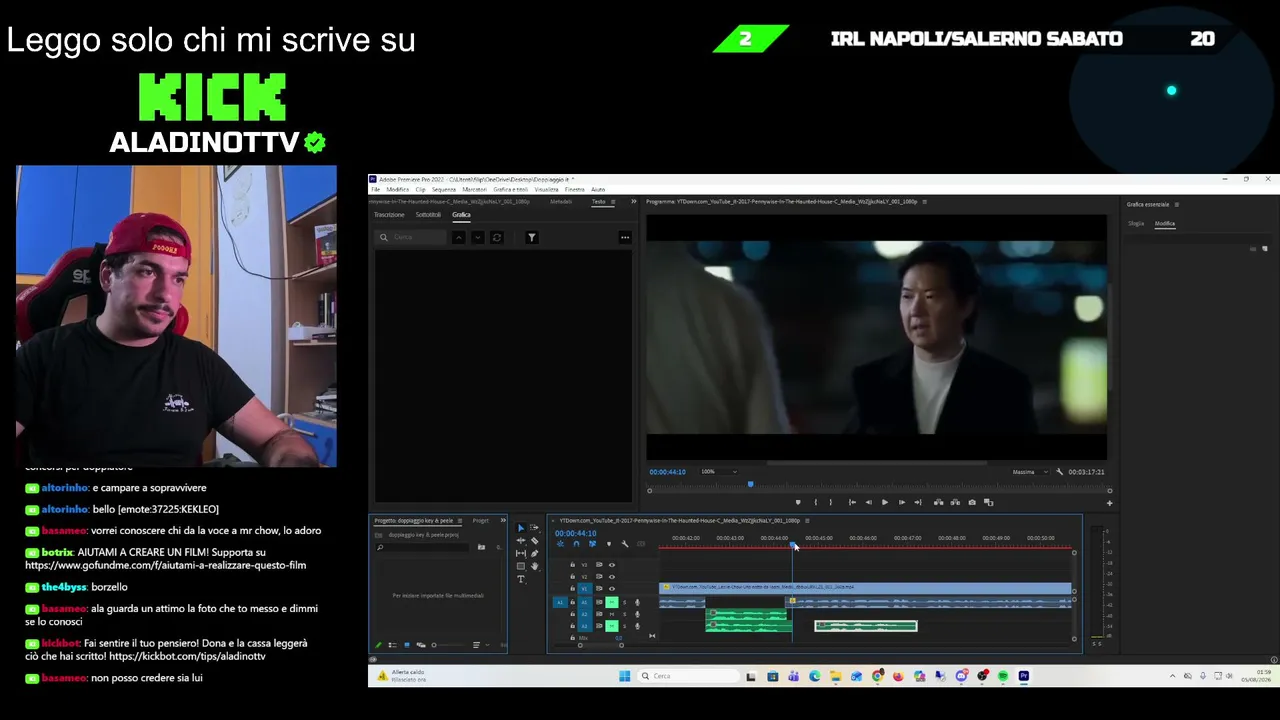Viewport: 1280px width, 720px height.
Task: Open Premiere Pro from the Windows taskbar
Action: (1024, 676)
